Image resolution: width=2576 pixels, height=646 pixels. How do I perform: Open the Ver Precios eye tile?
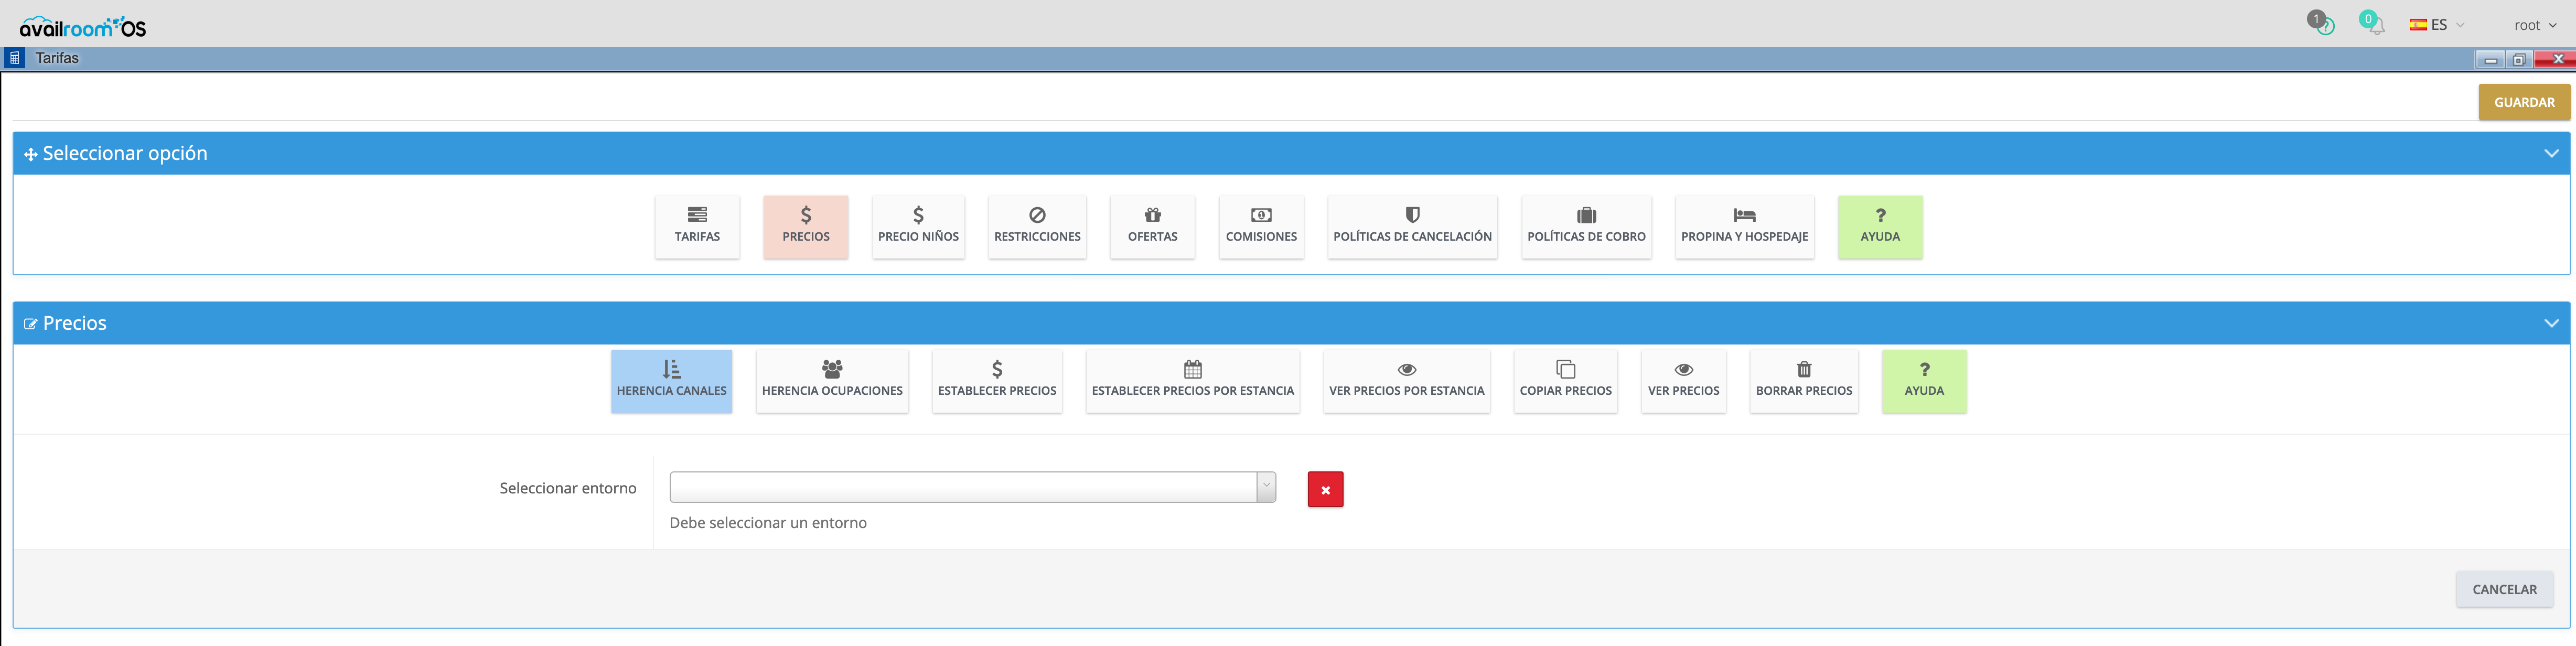pyautogui.click(x=1683, y=380)
